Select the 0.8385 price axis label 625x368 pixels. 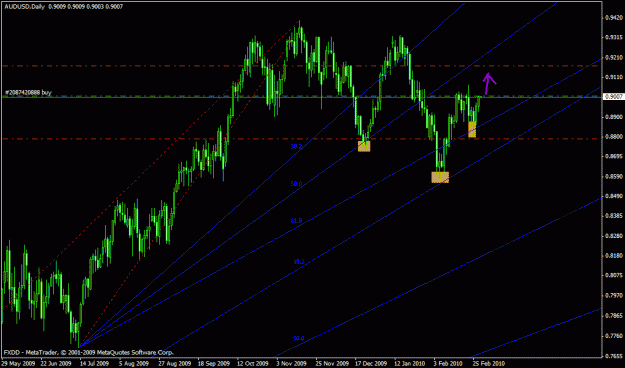click(614, 216)
